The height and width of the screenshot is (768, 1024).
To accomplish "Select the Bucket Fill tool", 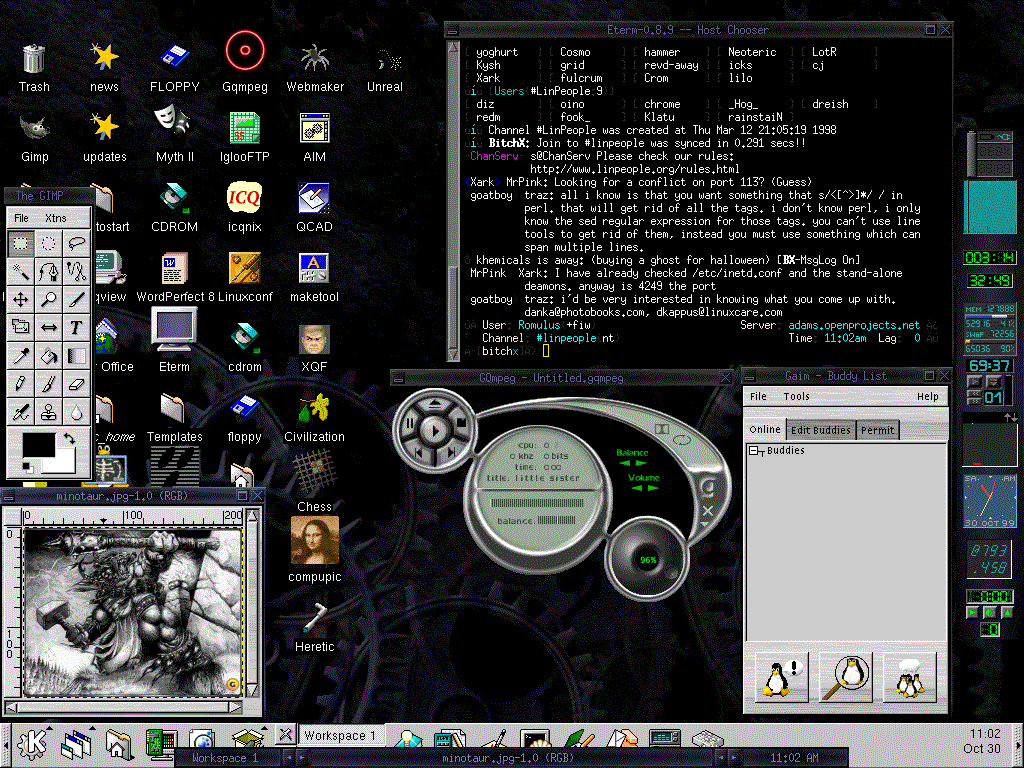I will point(48,355).
